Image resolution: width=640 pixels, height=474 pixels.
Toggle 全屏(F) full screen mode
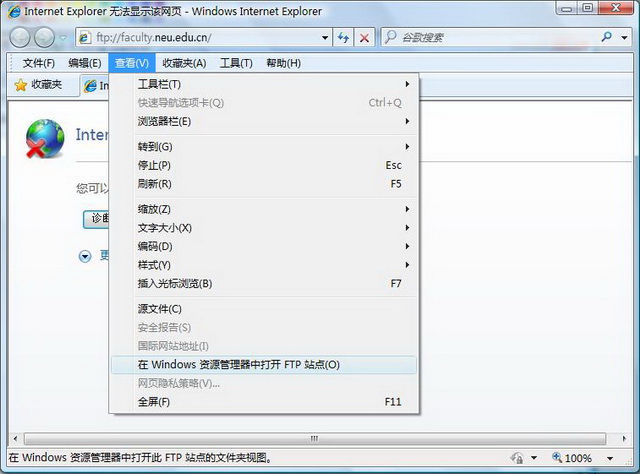coord(264,402)
